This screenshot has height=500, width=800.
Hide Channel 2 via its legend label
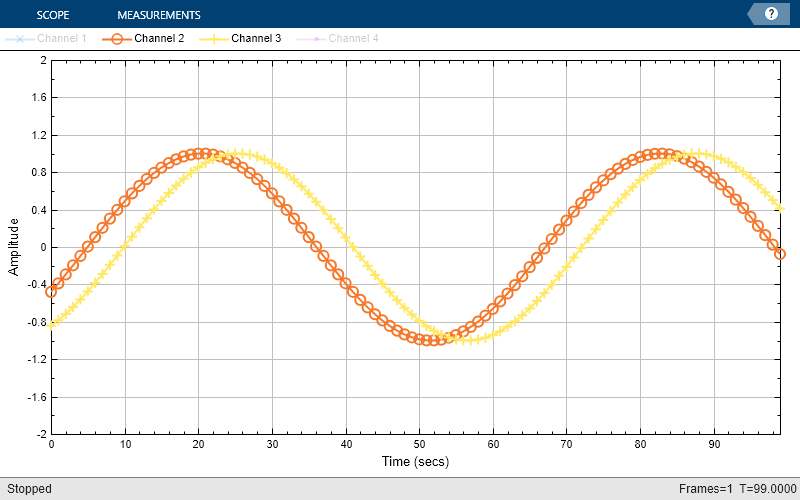point(159,38)
